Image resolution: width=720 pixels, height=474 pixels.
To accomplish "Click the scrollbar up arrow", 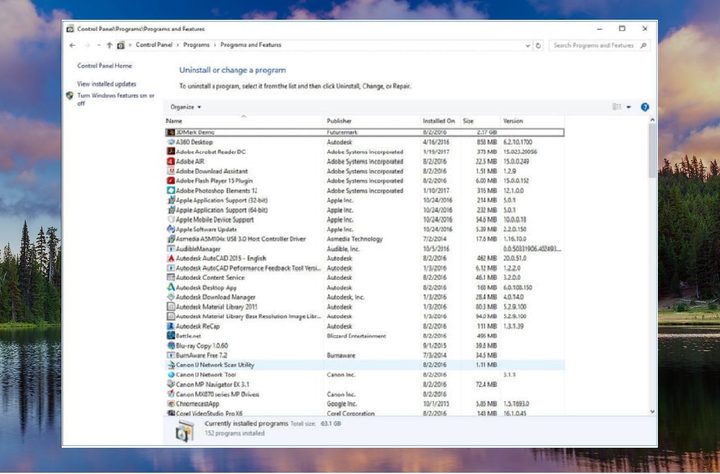I will tap(652, 120).
